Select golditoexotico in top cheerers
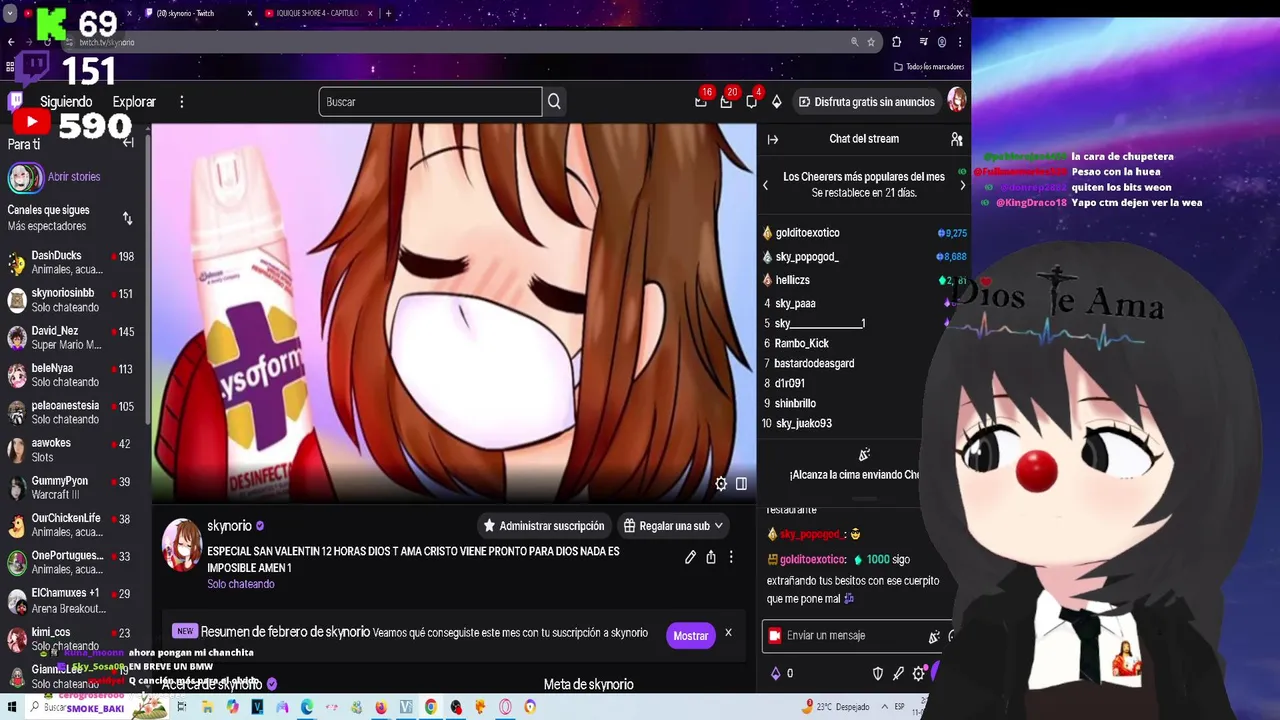The width and height of the screenshot is (1280, 720). pyautogui.click(x=807, y=233)
